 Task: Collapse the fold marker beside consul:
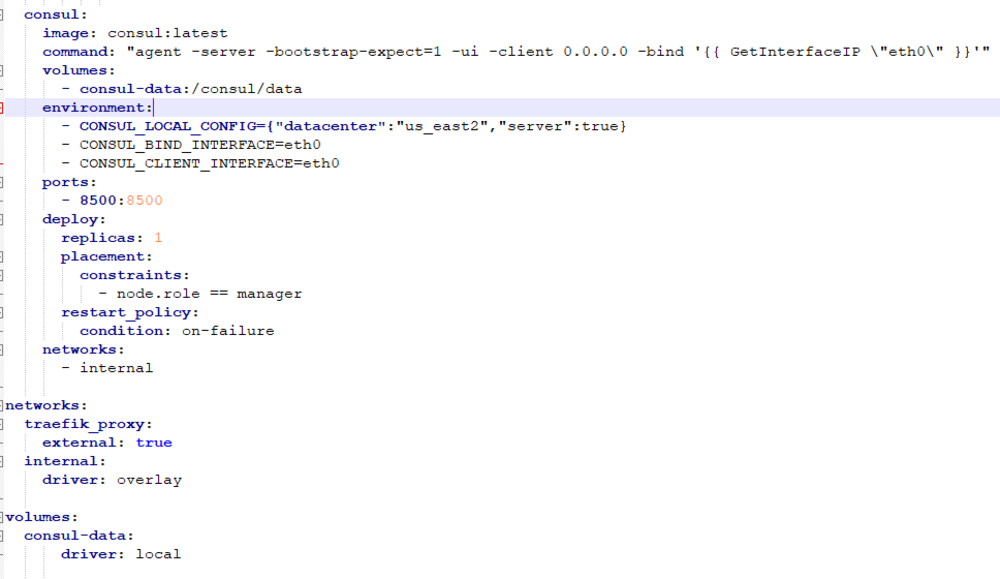1,15
